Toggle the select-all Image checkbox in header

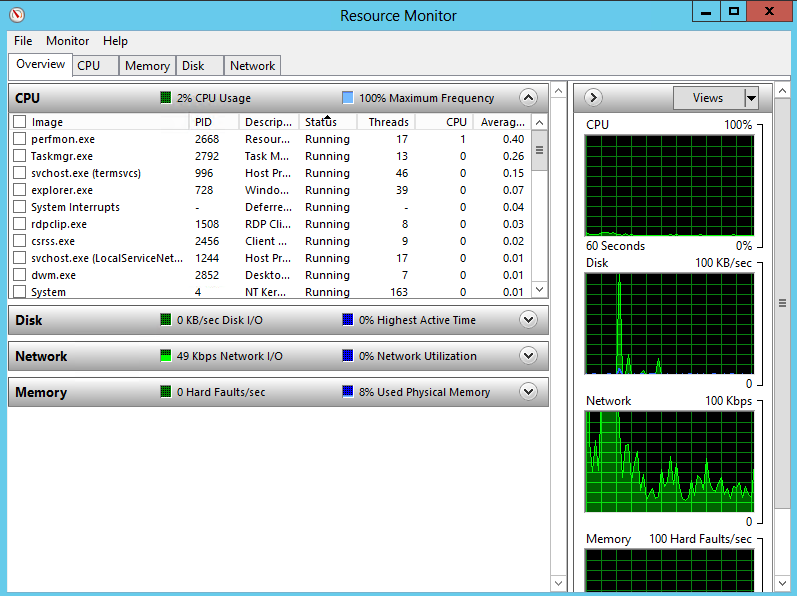tap(19, 122)
